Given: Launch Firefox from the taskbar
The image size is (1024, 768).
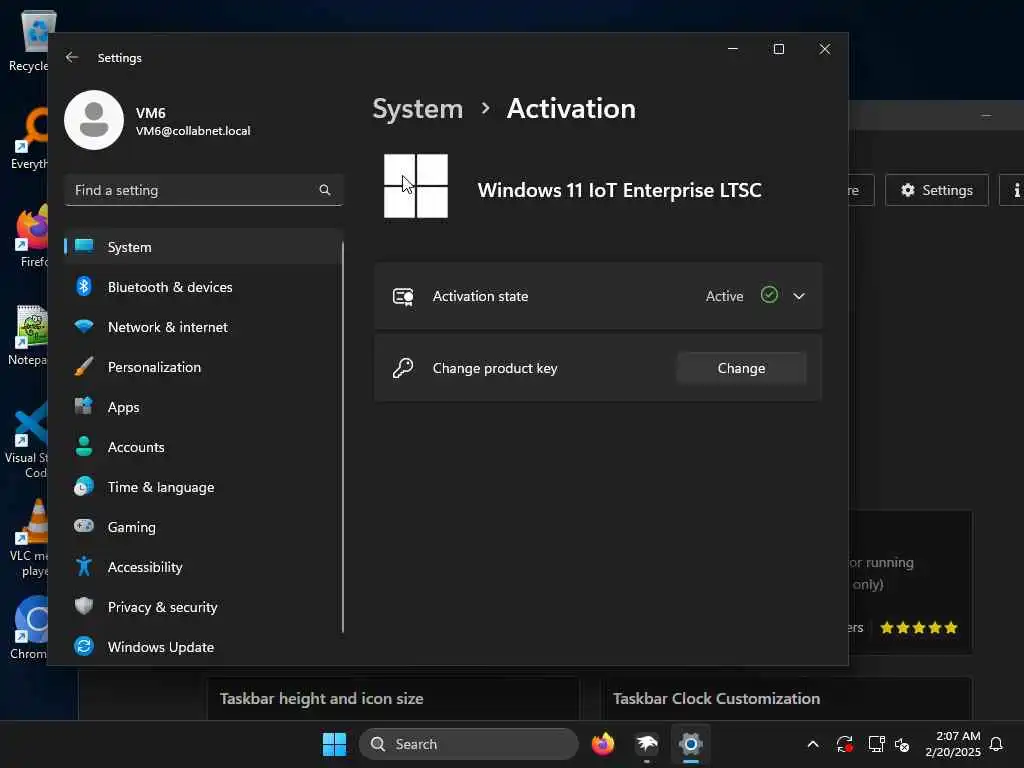Looking at the screenshot, I should pyautogui.click(x=603, y=744).
